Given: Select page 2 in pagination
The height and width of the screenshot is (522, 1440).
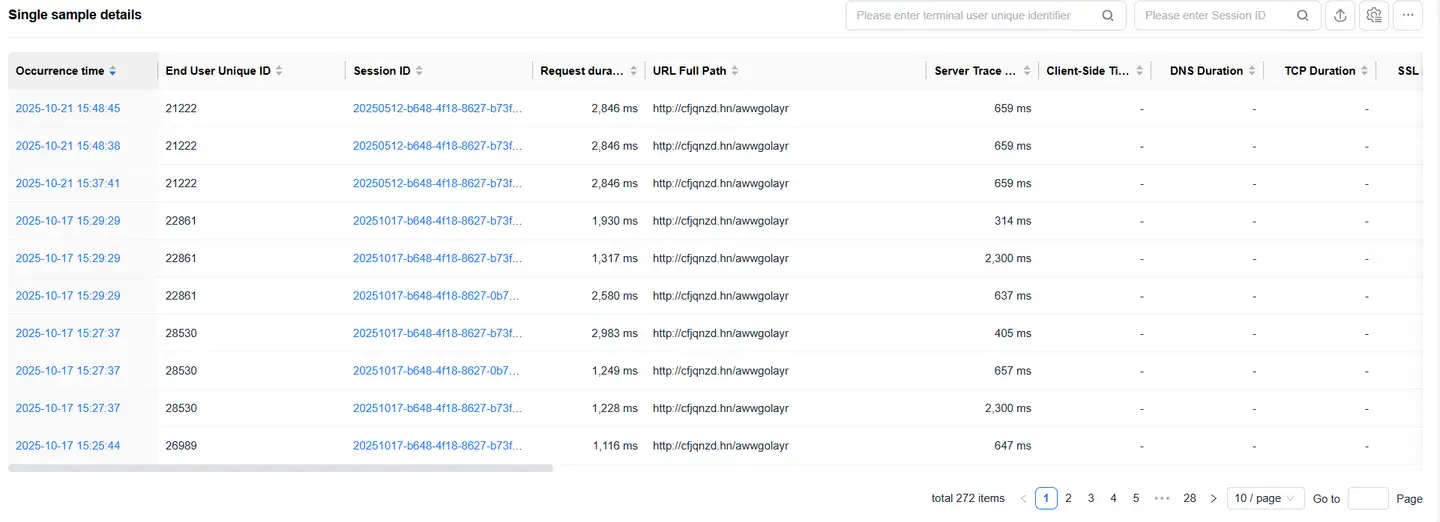Looking at the screenshot, I should (1068, 498).
